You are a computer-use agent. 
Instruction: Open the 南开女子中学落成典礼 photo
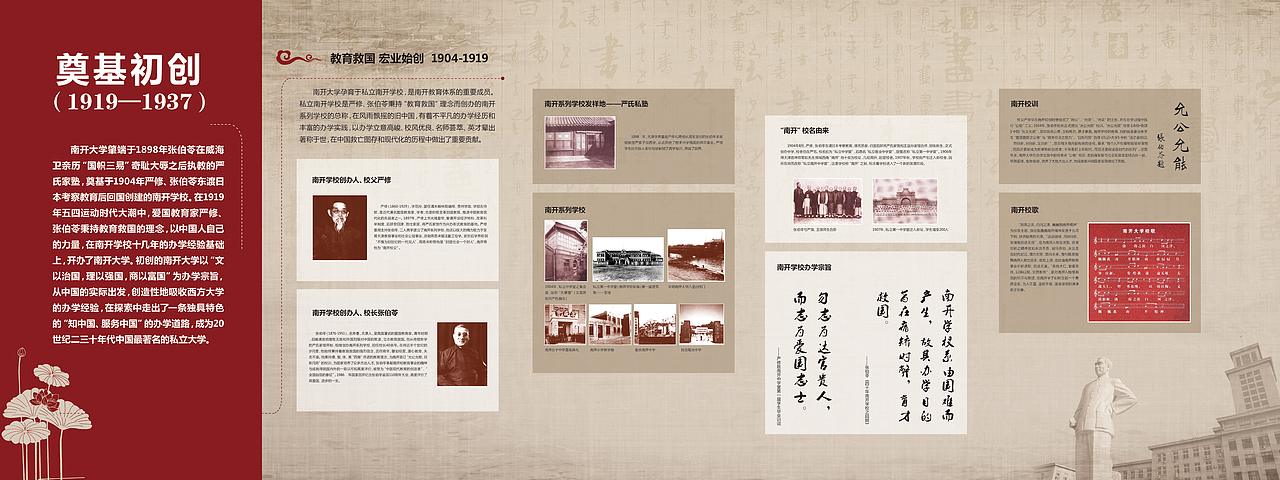(x=565, y=325)
